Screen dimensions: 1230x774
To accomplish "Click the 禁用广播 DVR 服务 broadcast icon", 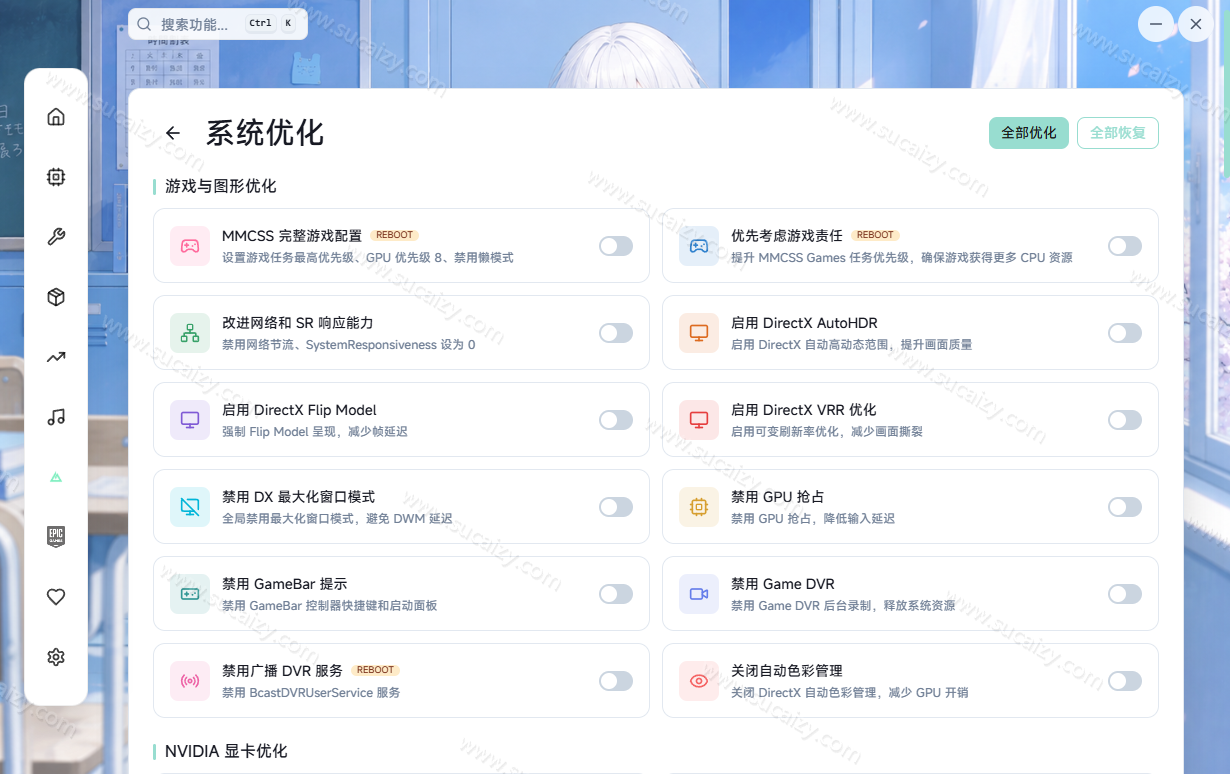I will [190, 681].
